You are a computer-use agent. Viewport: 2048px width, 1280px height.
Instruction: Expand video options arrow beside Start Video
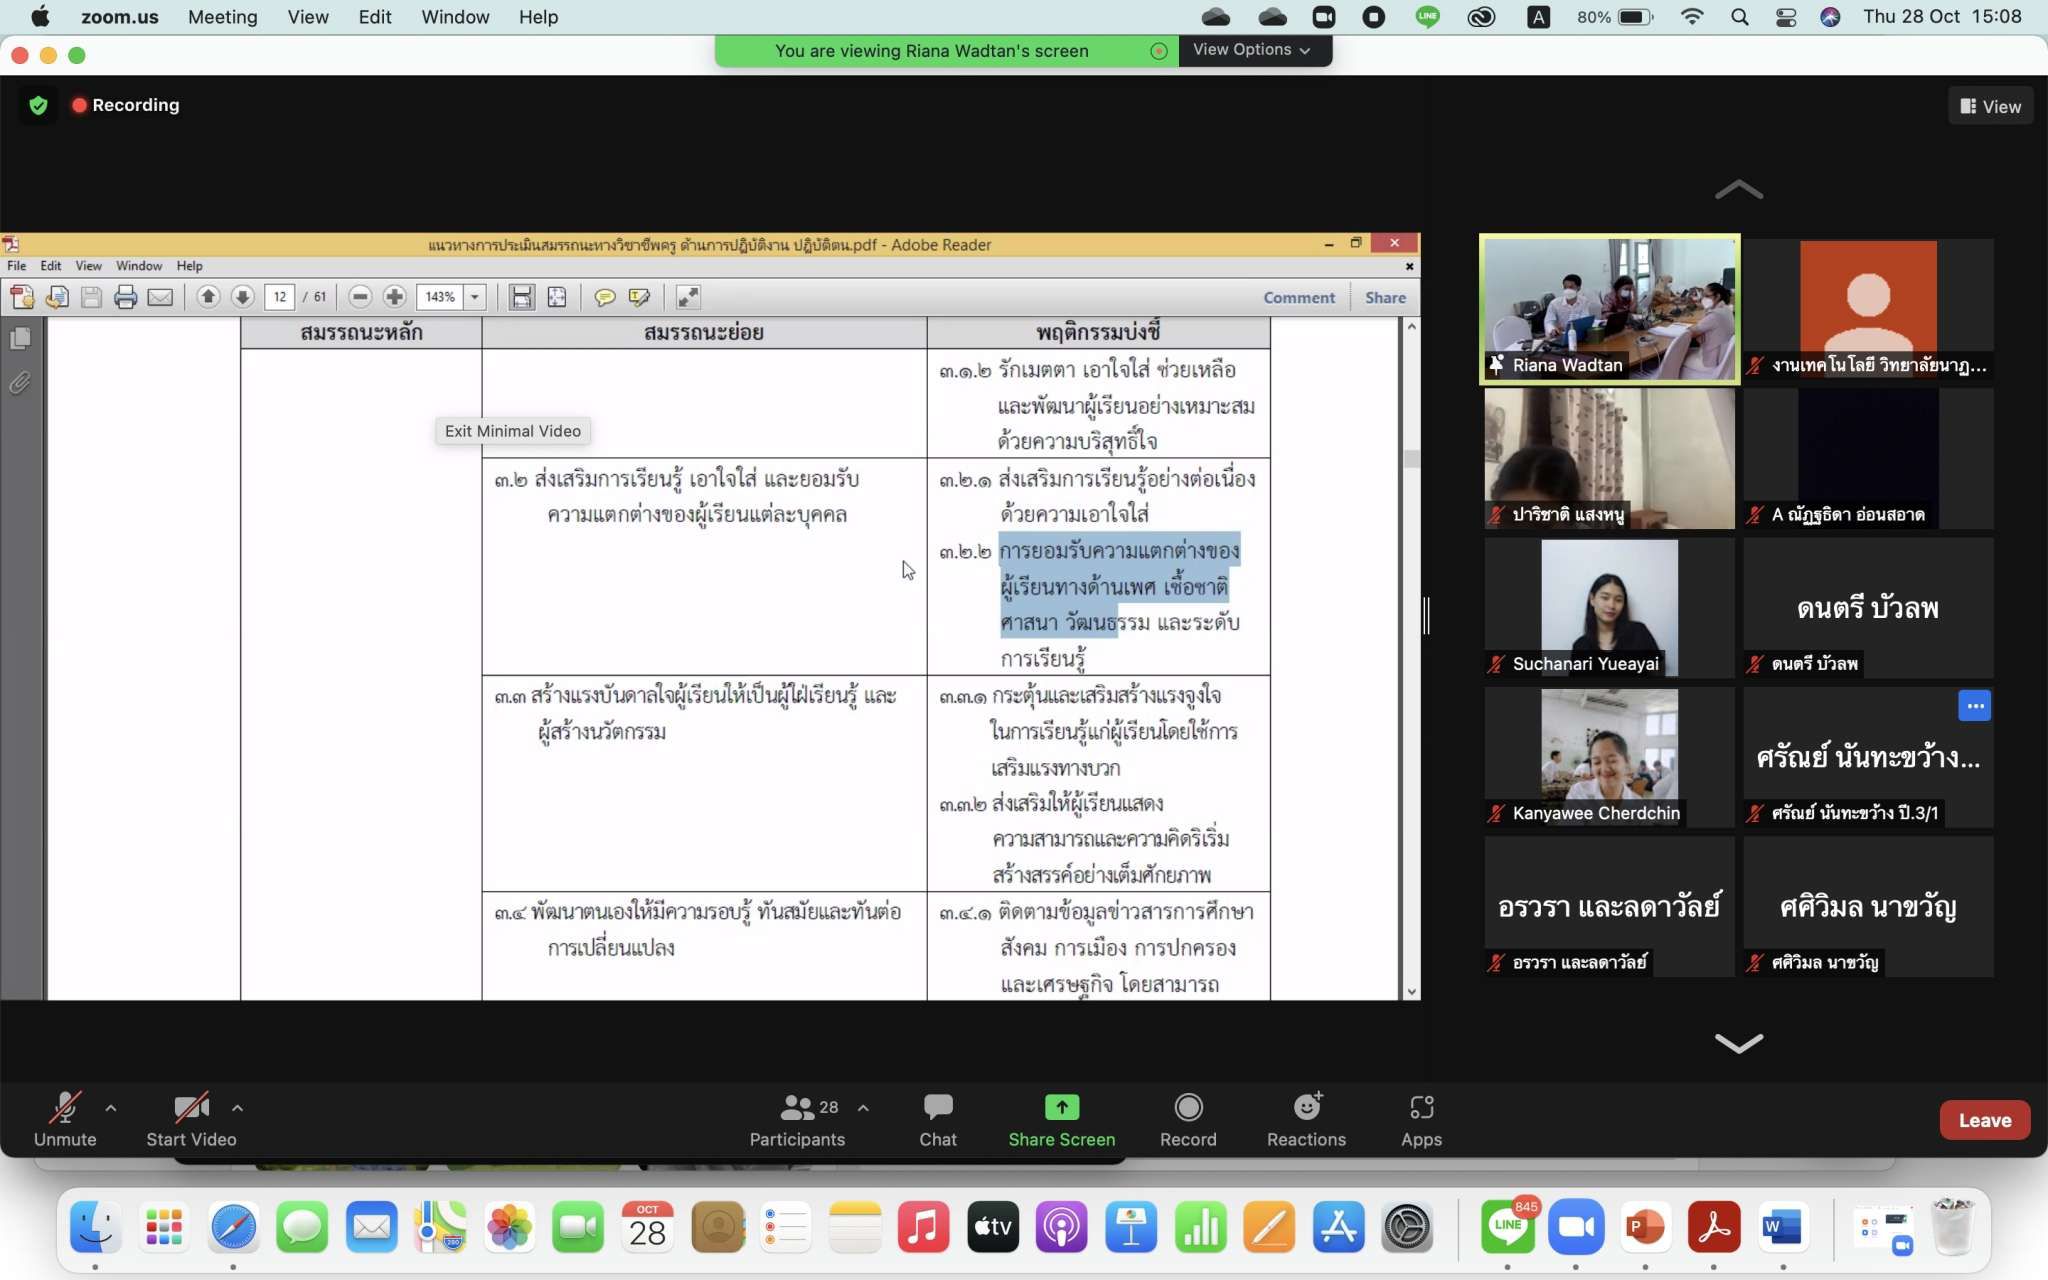[x=237, y=1108]
